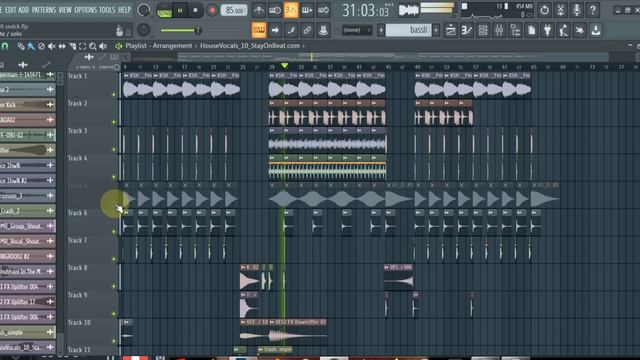Open the HELP menu

tap(124, 9)
